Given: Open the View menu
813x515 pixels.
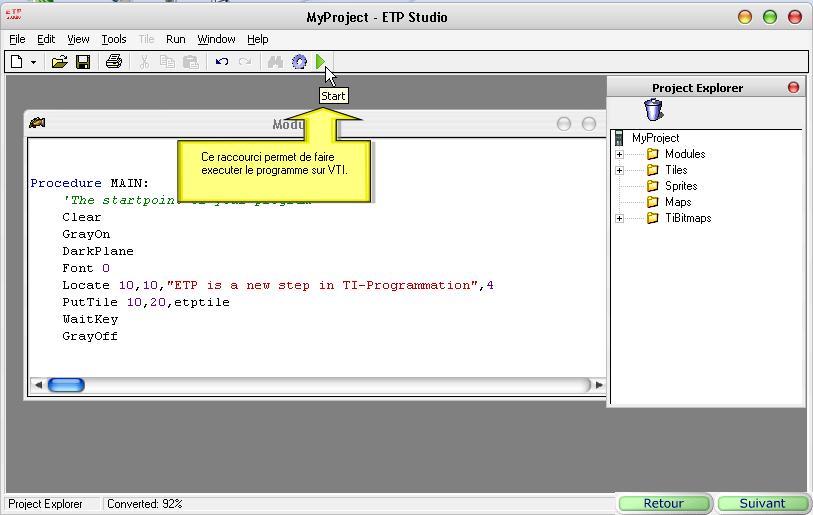Looking at the screenshot, I should coord(78,39).
